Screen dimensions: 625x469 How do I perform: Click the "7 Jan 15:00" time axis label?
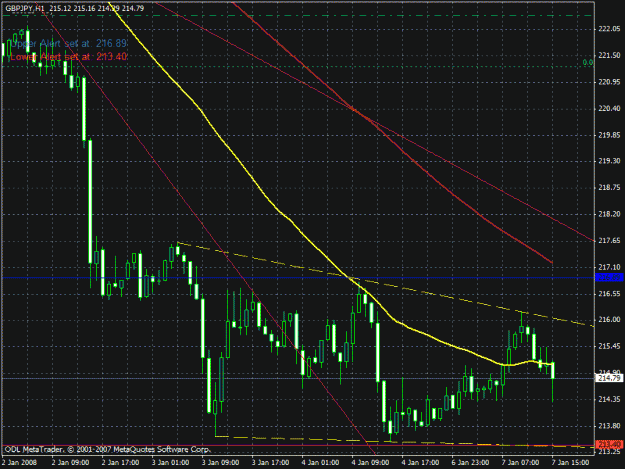click(x=570, y=462)
